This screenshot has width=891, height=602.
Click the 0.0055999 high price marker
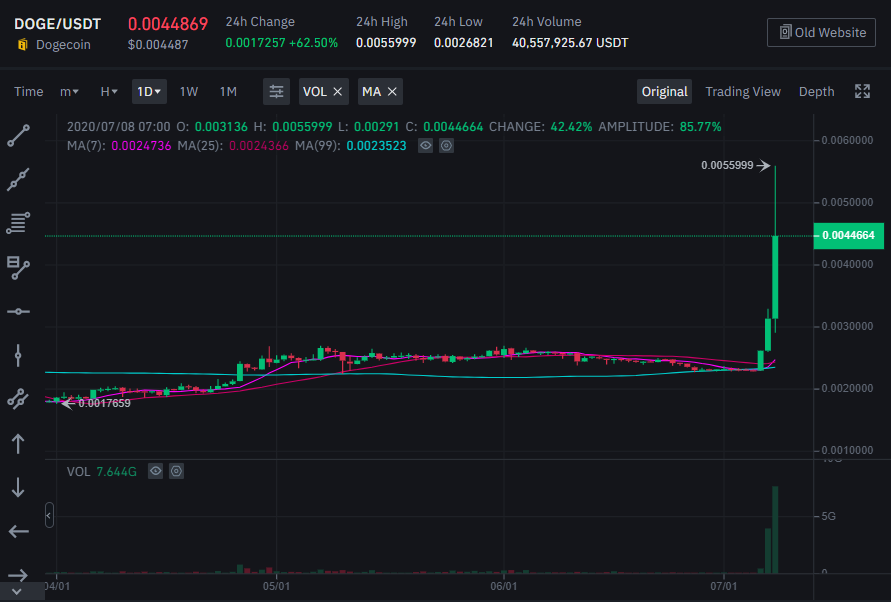[735, 165]
